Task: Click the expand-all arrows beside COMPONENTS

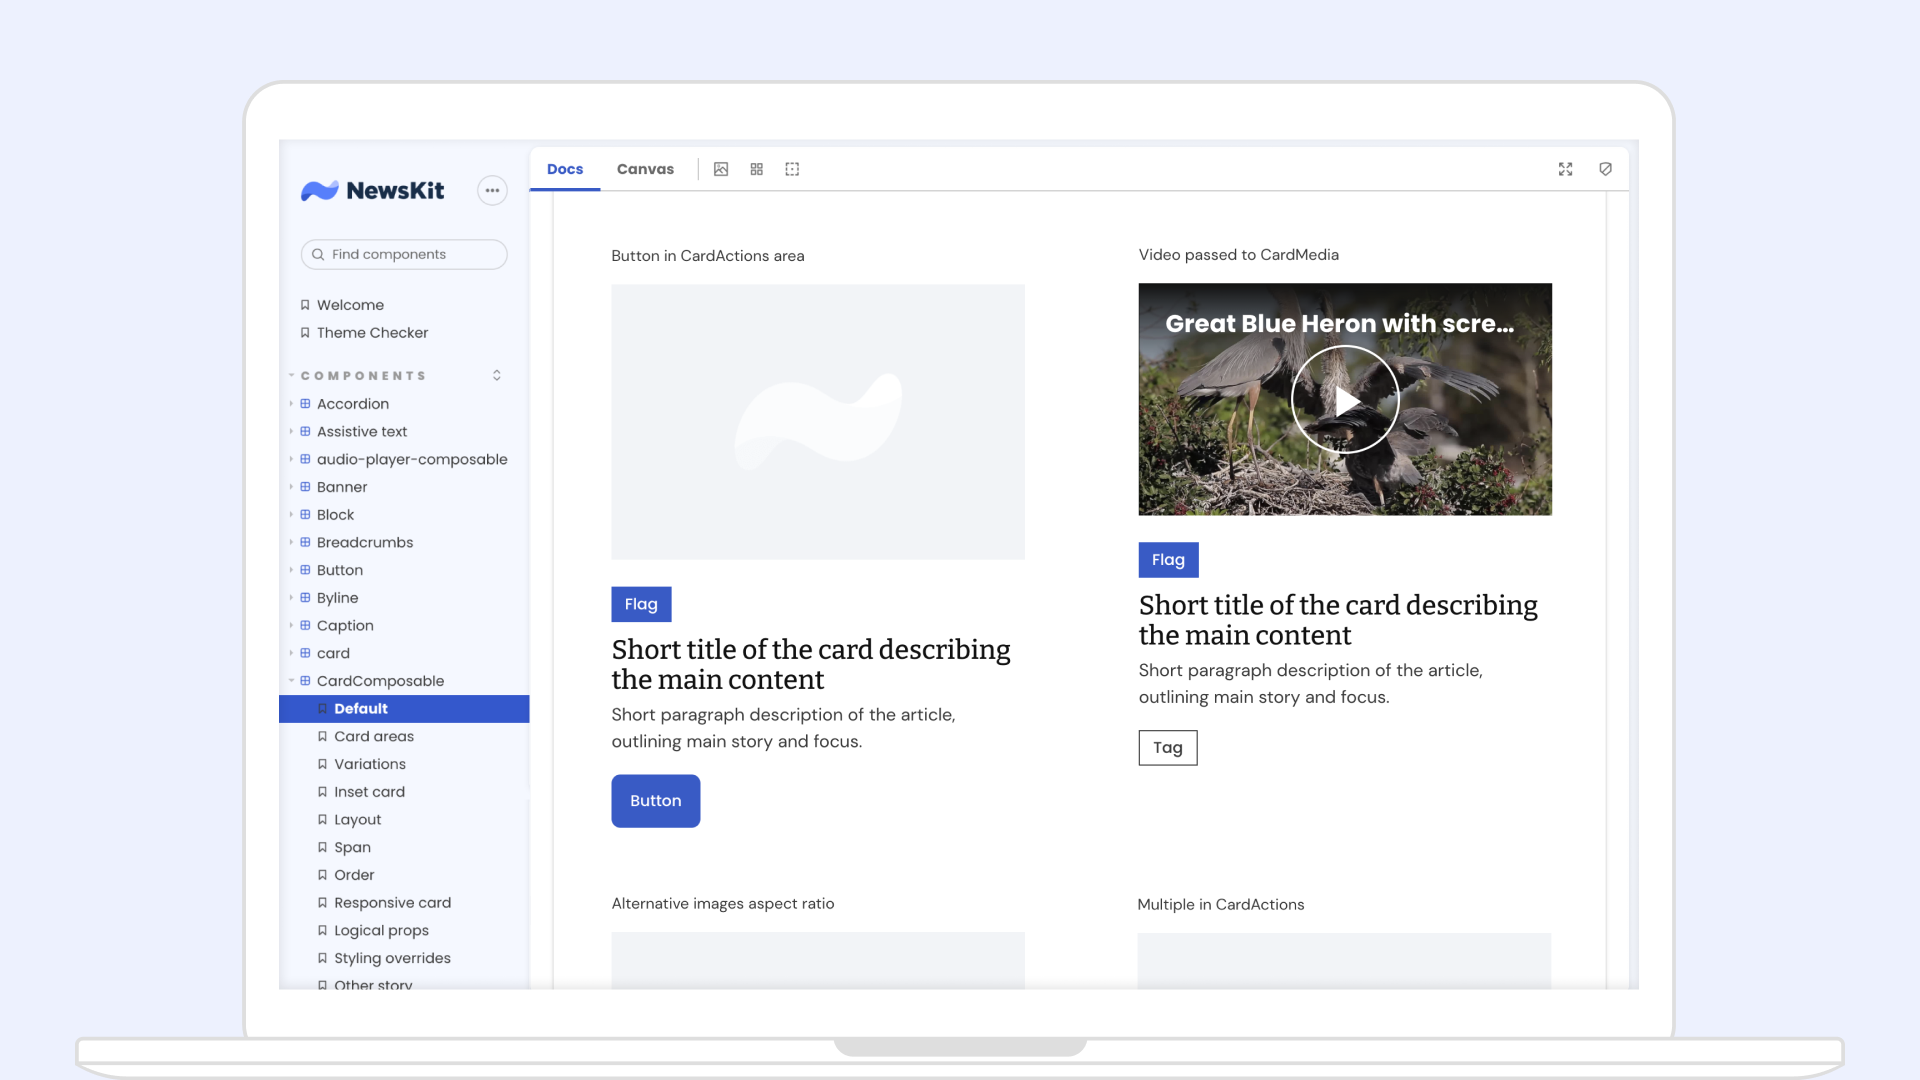Action: click(x=497, y=376)
